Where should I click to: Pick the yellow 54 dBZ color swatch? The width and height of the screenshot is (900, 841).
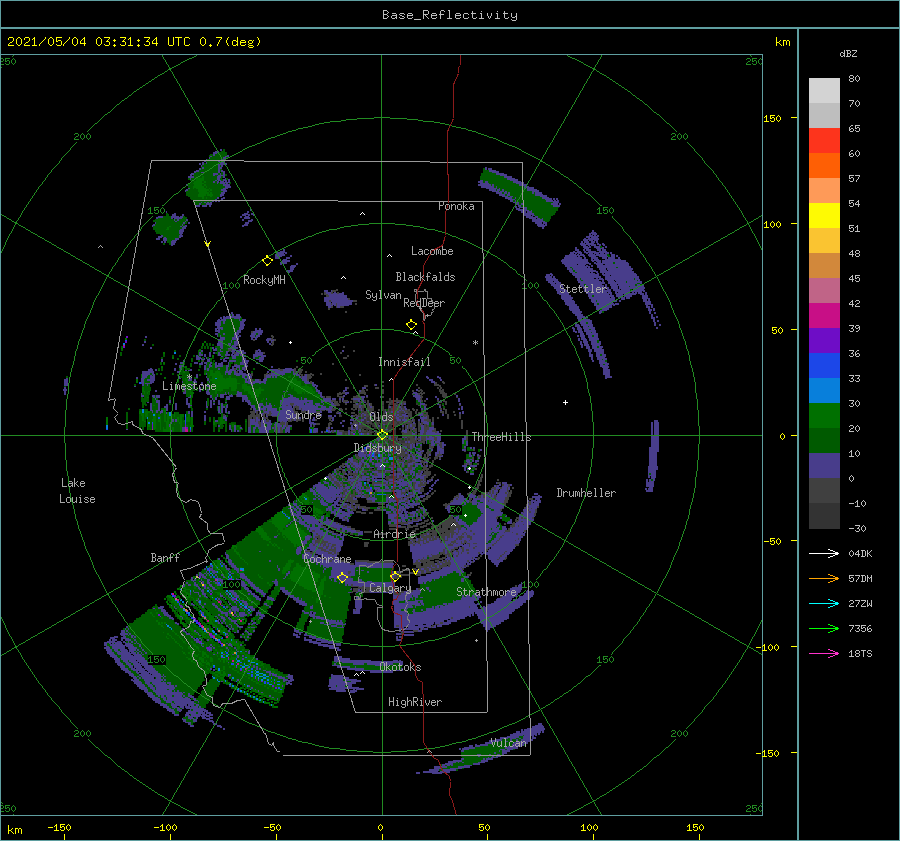(824, 215)
